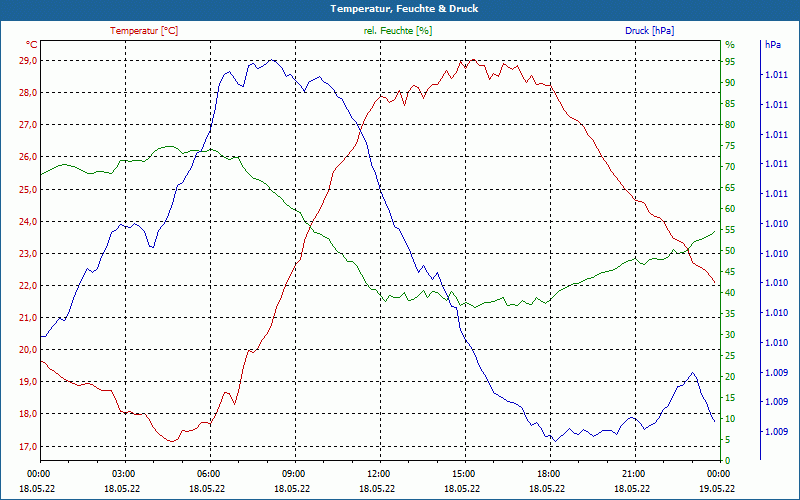The height and width of the screenshot is (500, 800).
Task: Click the green '35' humidity axis value
Action: pyautogui.click(x=730, y=314)
